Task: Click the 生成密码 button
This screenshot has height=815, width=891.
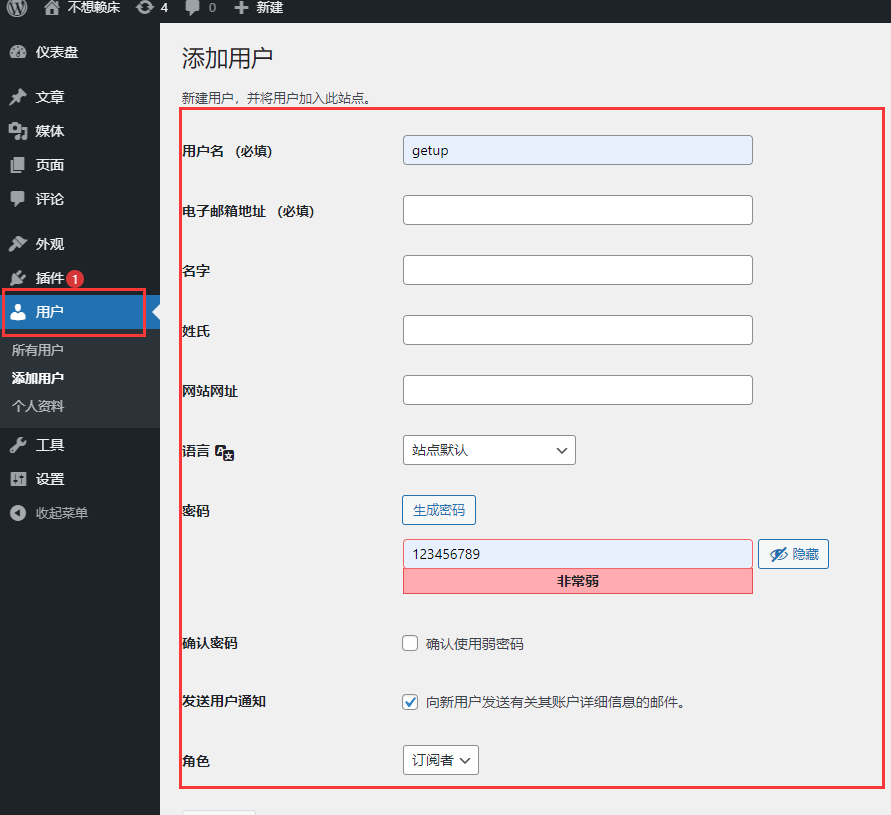Action: tap(438, 509)
